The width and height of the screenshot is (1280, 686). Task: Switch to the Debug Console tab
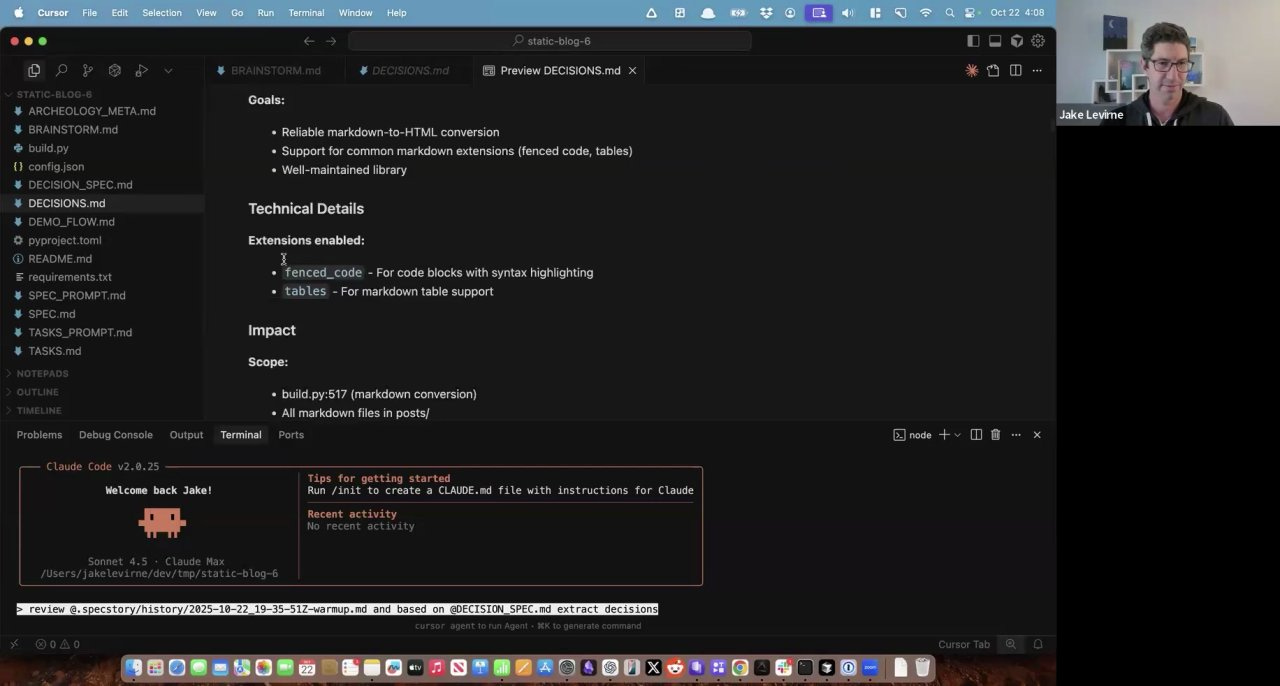pyautogui.click(x=116, y=435)
